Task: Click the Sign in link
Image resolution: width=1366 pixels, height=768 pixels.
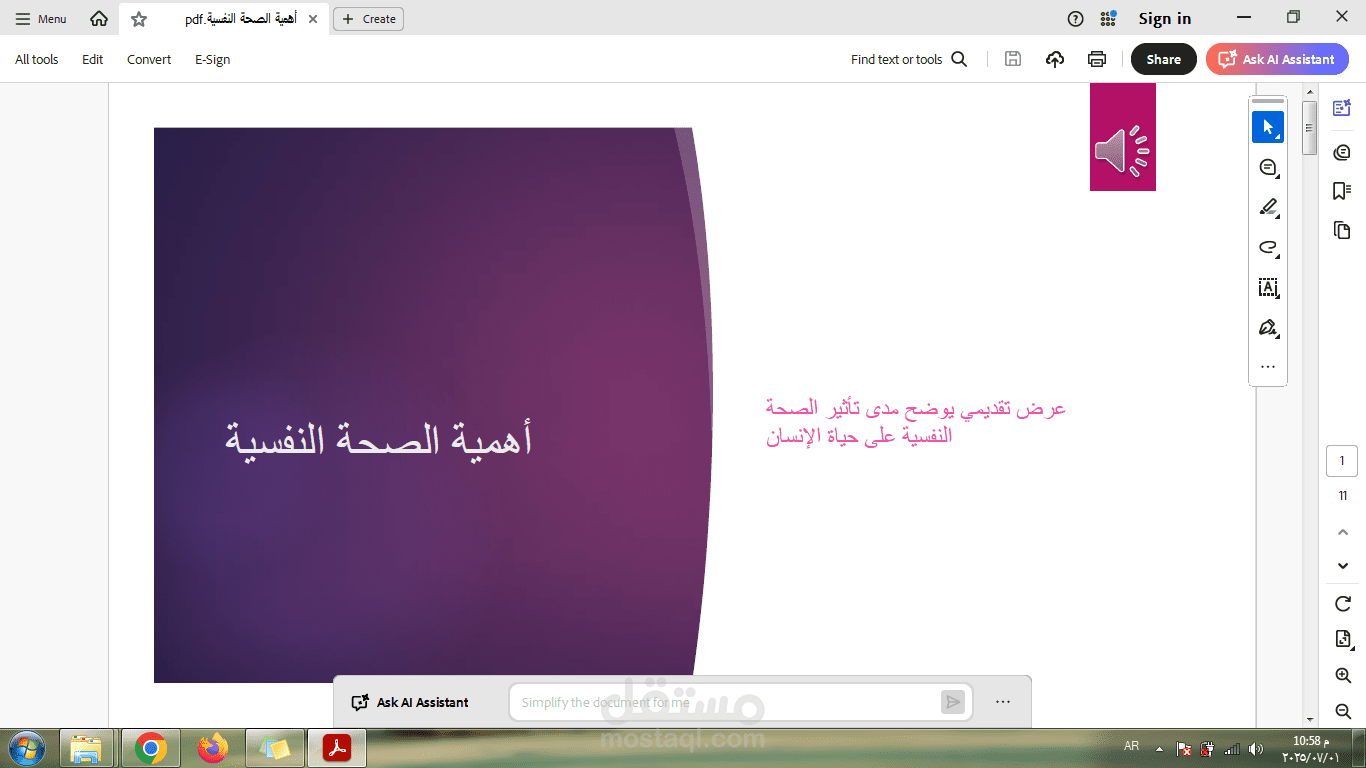Action: pyautogui.click(x=1165, y=19)
